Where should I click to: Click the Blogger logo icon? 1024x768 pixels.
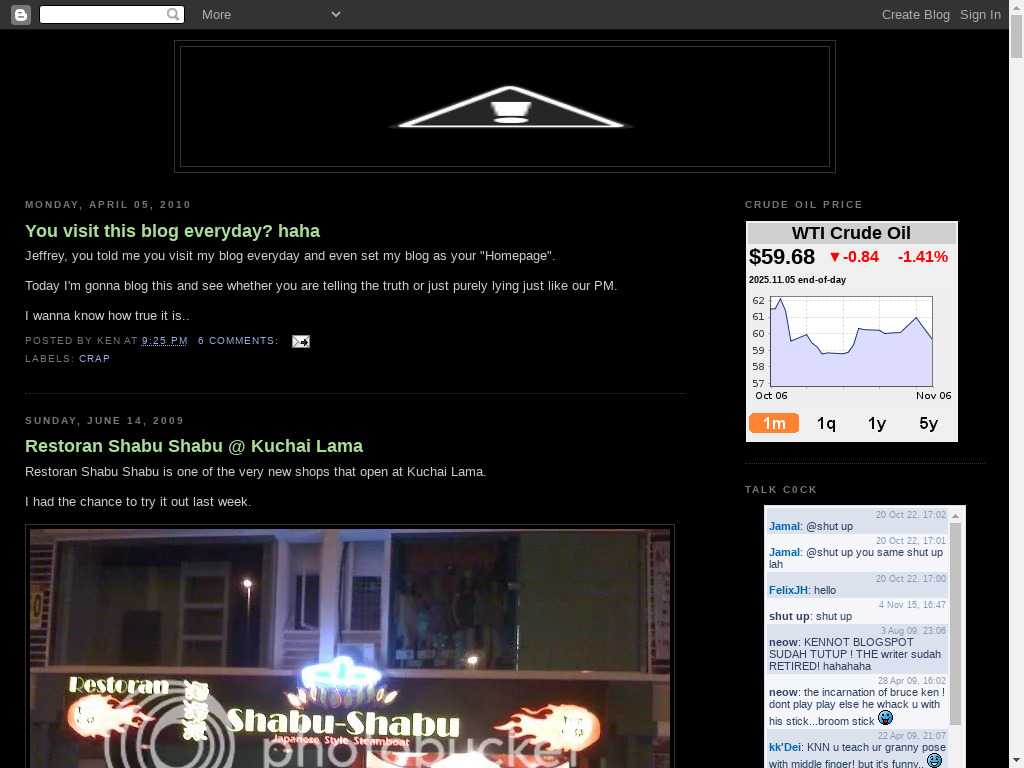[x=20, y=14]
